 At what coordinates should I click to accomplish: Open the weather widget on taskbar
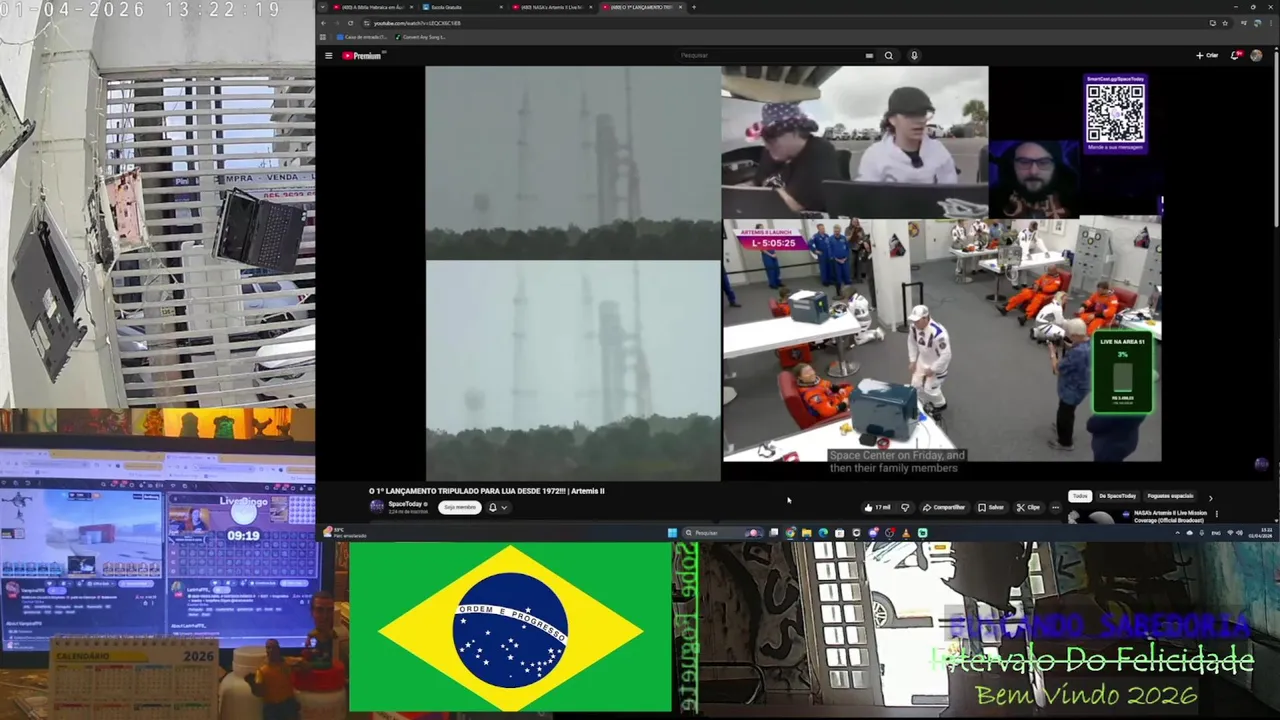click(x=345, y=533)
